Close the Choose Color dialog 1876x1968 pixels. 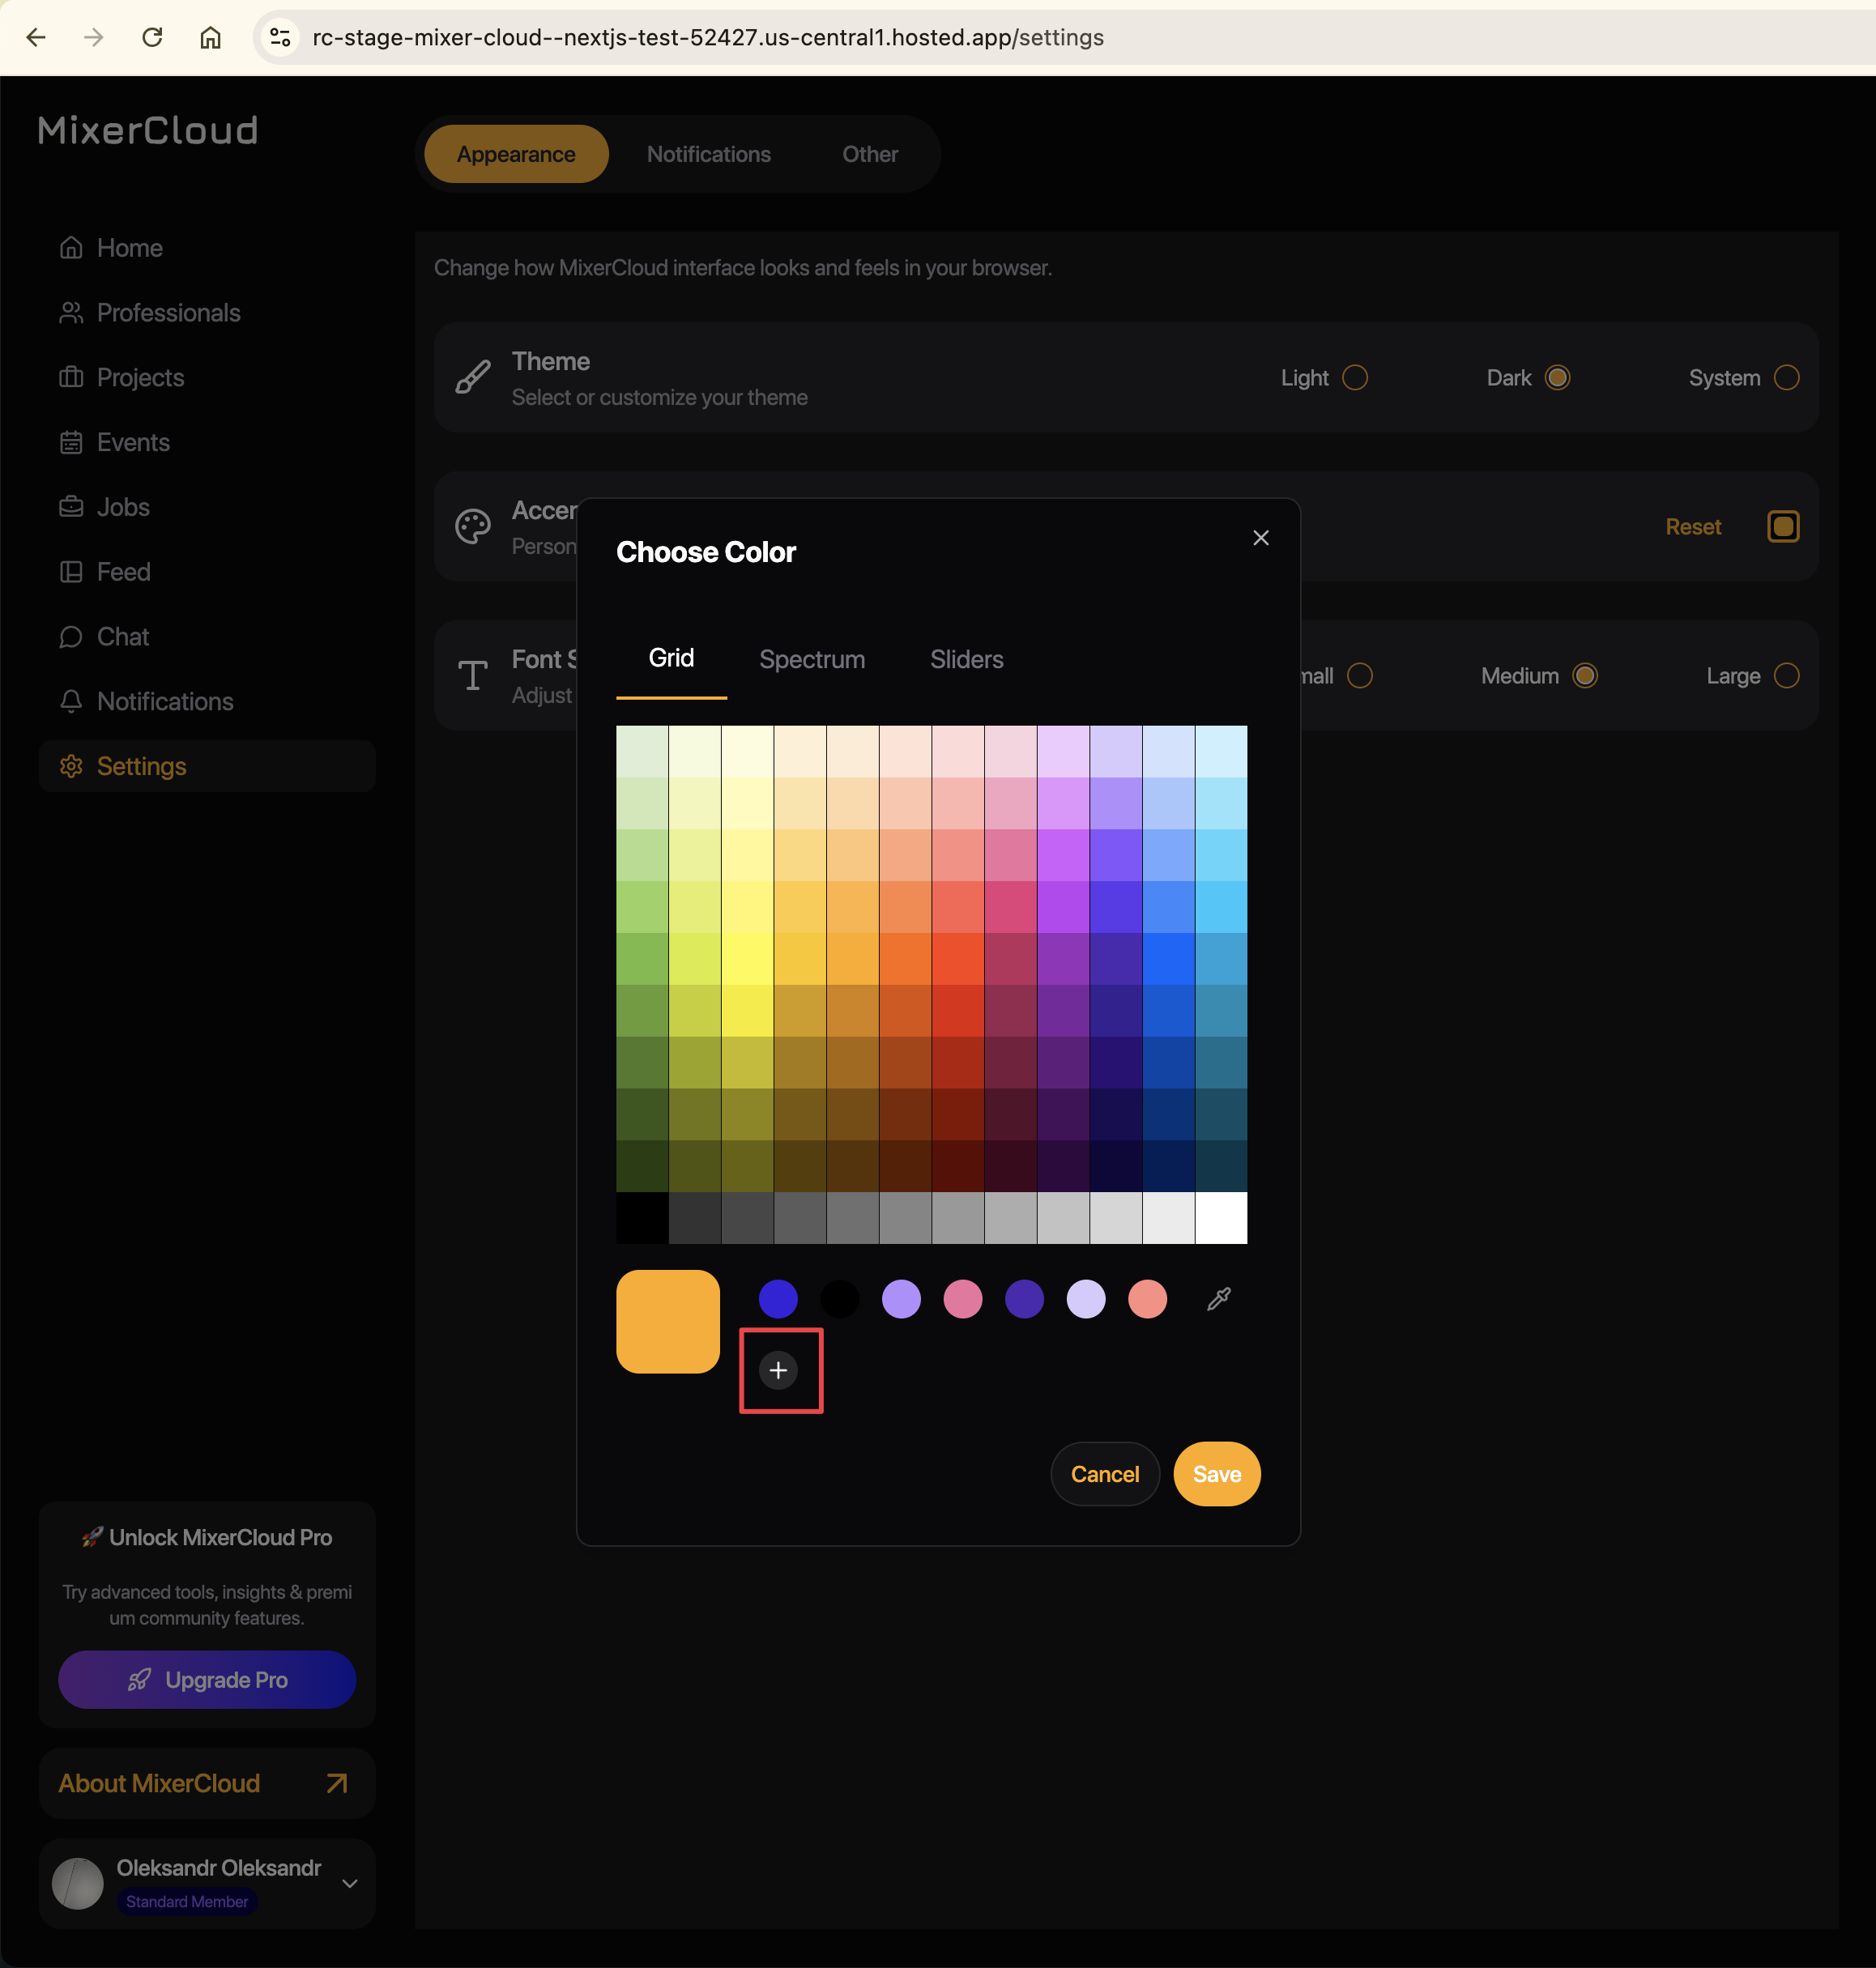[x=1260, y=538]
